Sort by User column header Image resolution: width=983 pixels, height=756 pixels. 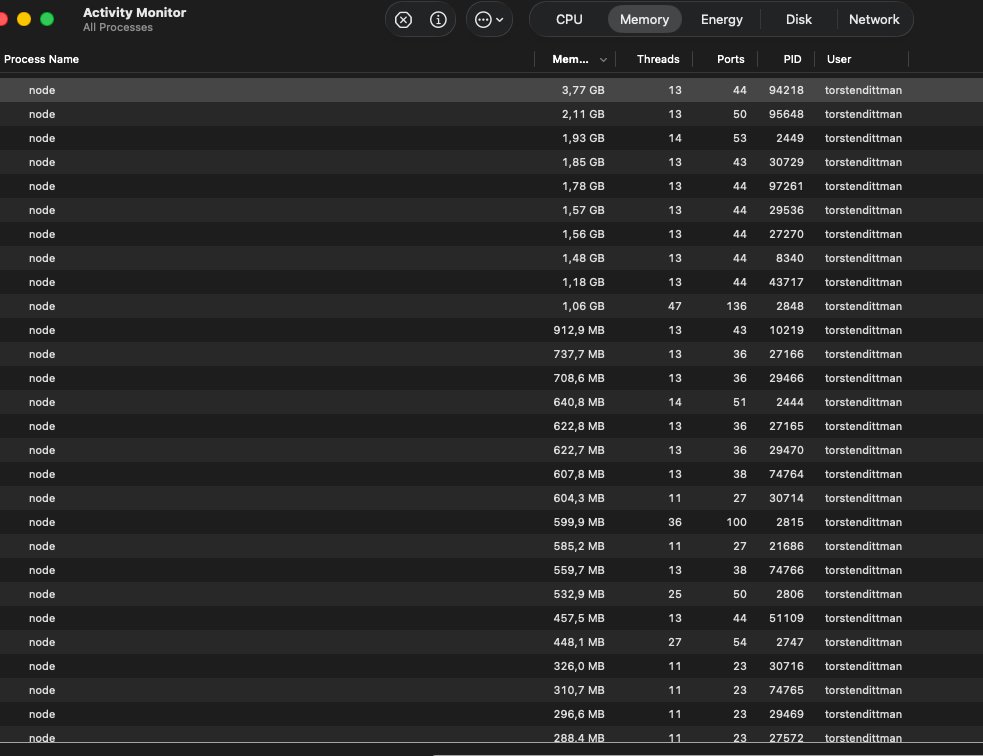[x=838, y=59]
